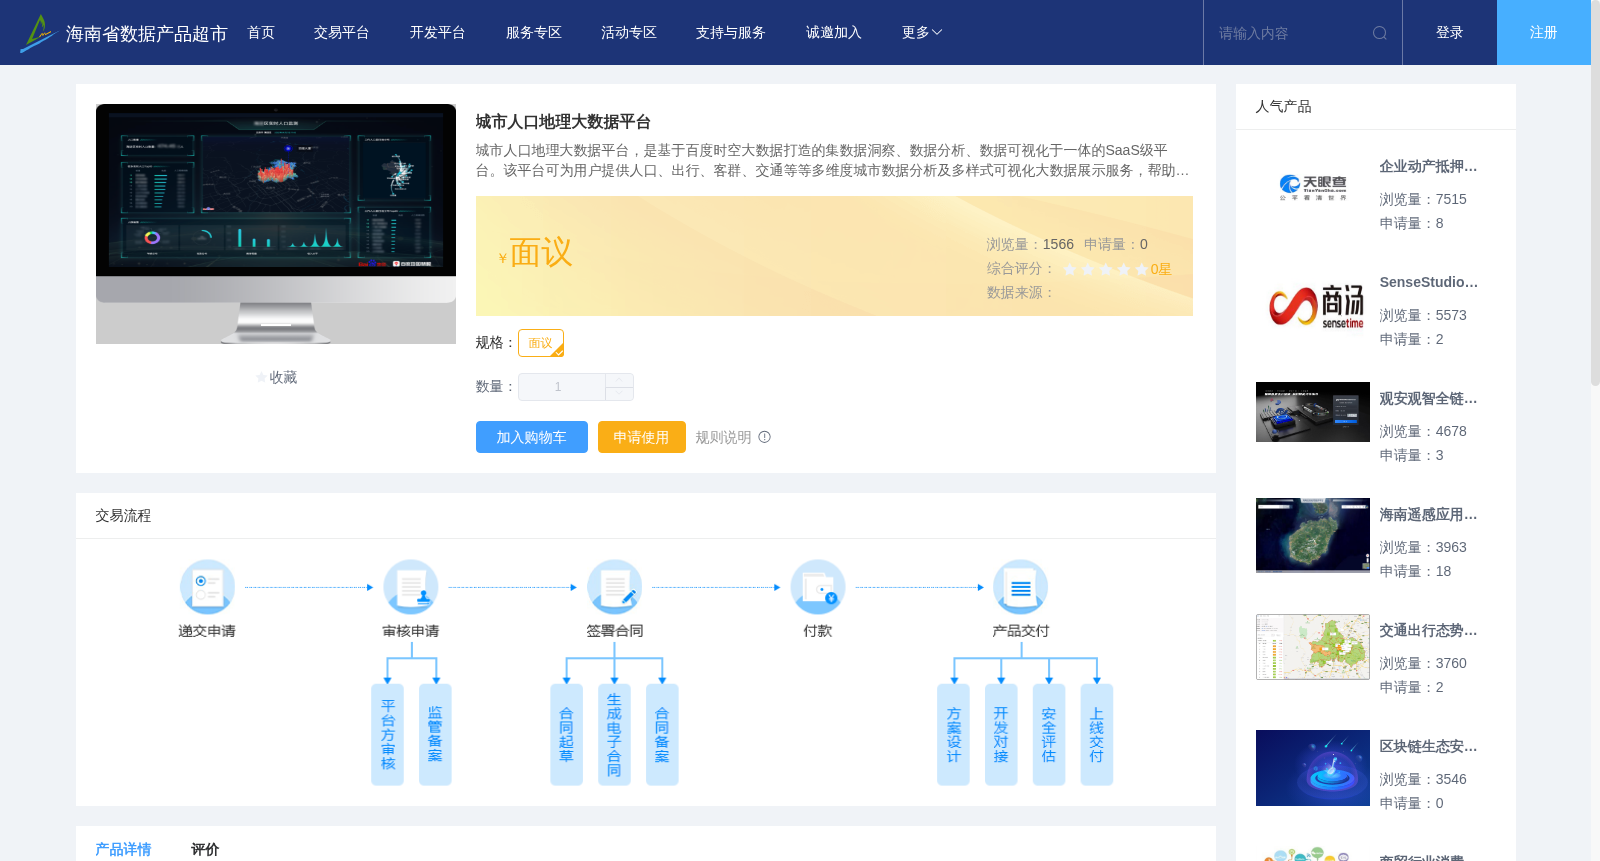This screenshot has height=861, width=1600.
Task: Click the 登录 button
Action: tap(1450, 33)
